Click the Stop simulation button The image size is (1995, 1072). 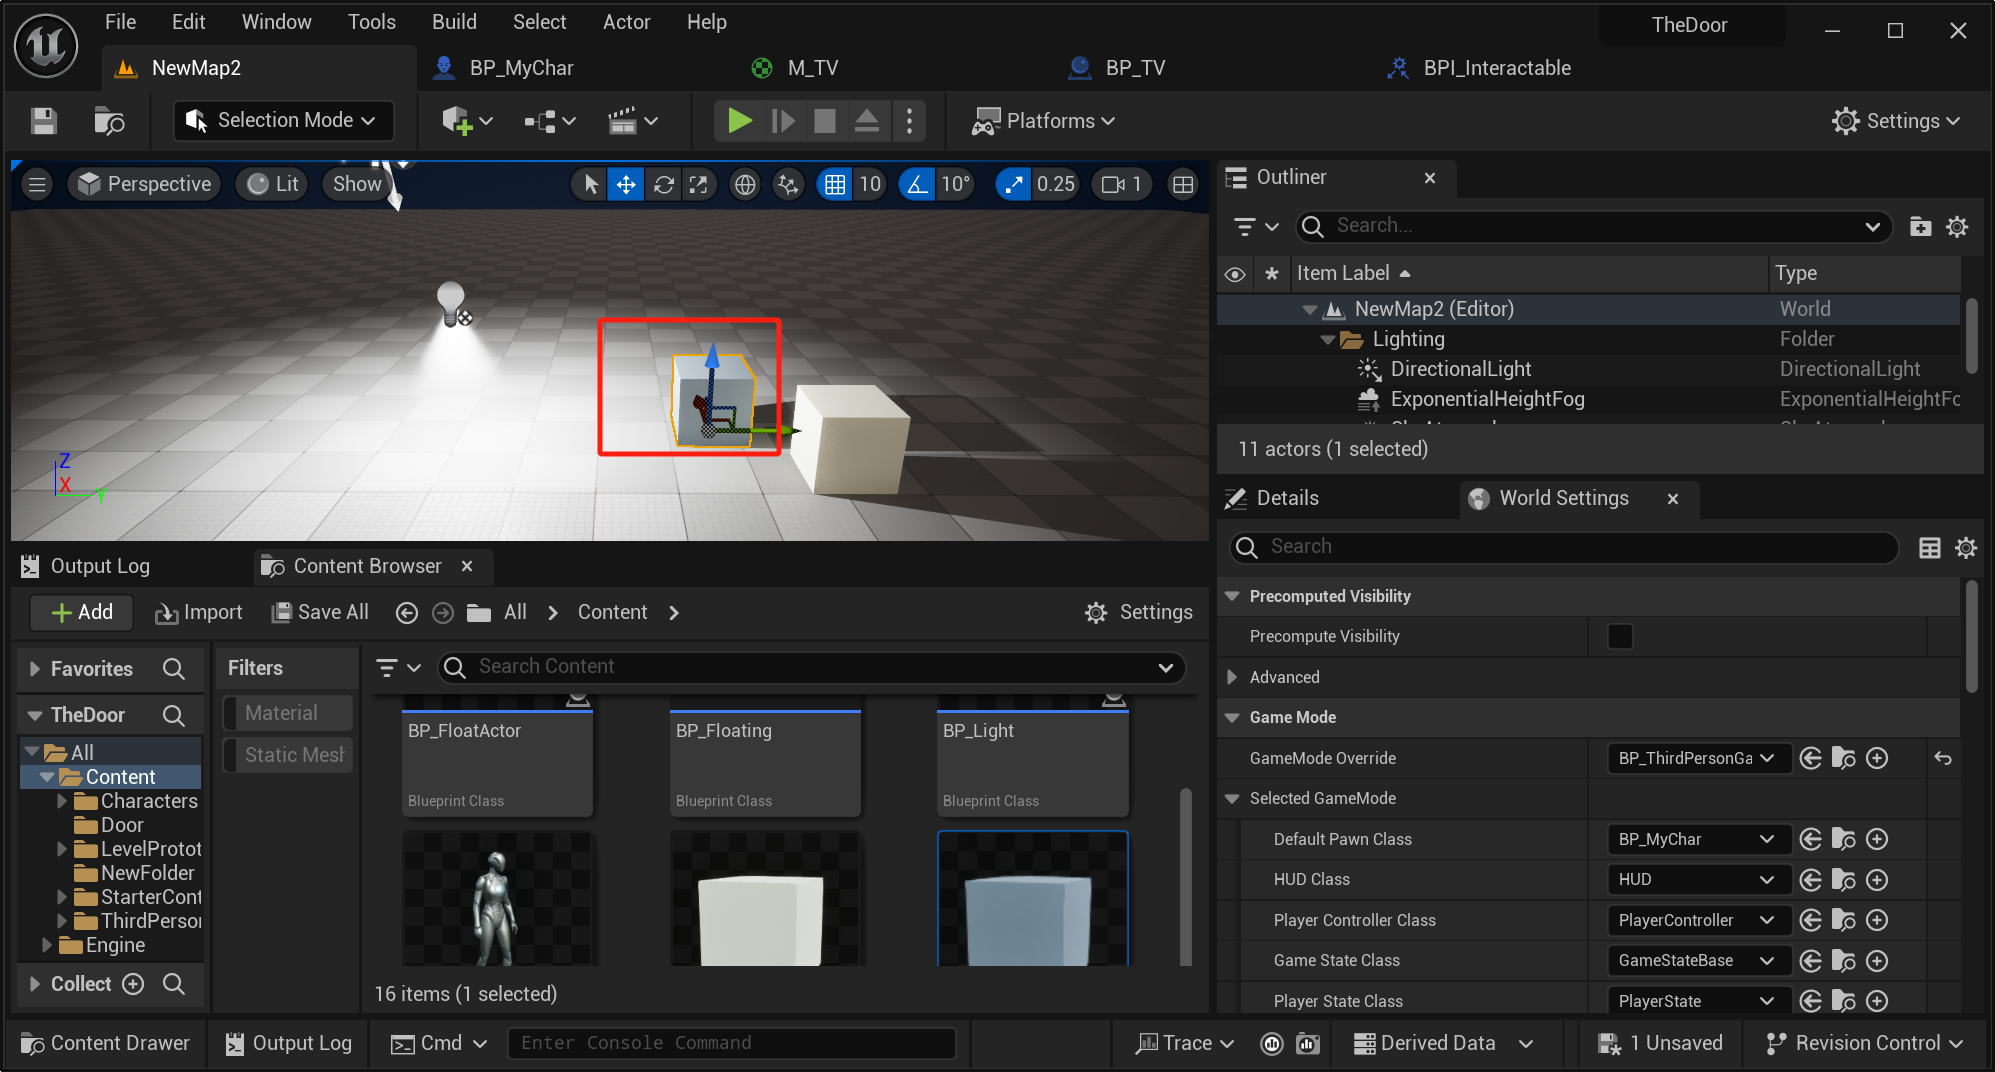click(825, 121)
